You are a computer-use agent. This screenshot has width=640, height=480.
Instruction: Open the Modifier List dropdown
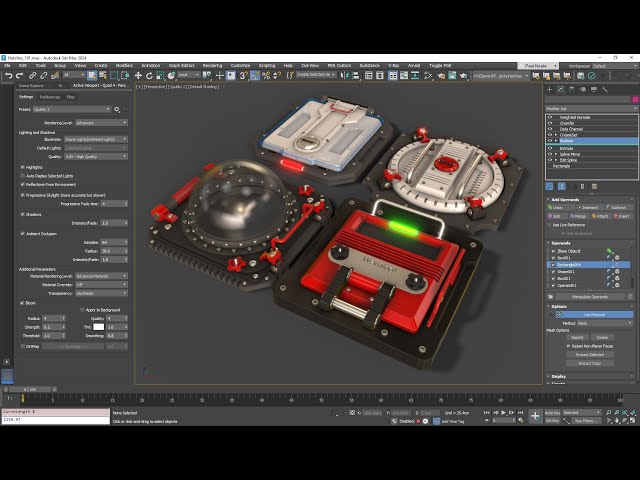[591, 109]
